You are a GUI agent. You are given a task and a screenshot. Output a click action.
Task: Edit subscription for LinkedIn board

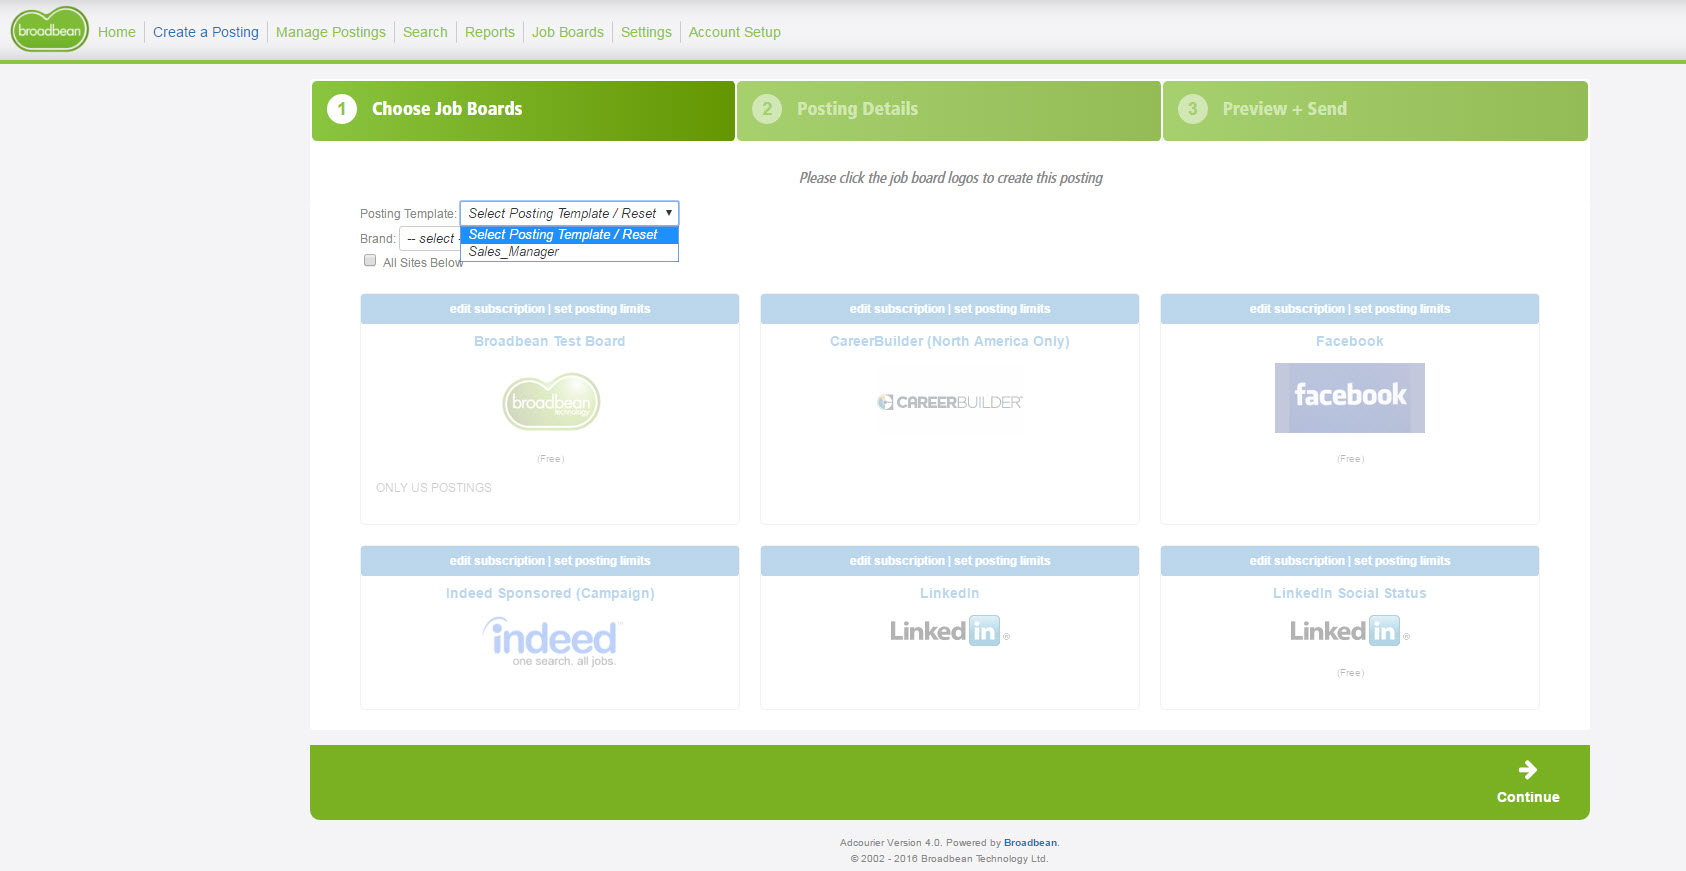tap(897, 561)
